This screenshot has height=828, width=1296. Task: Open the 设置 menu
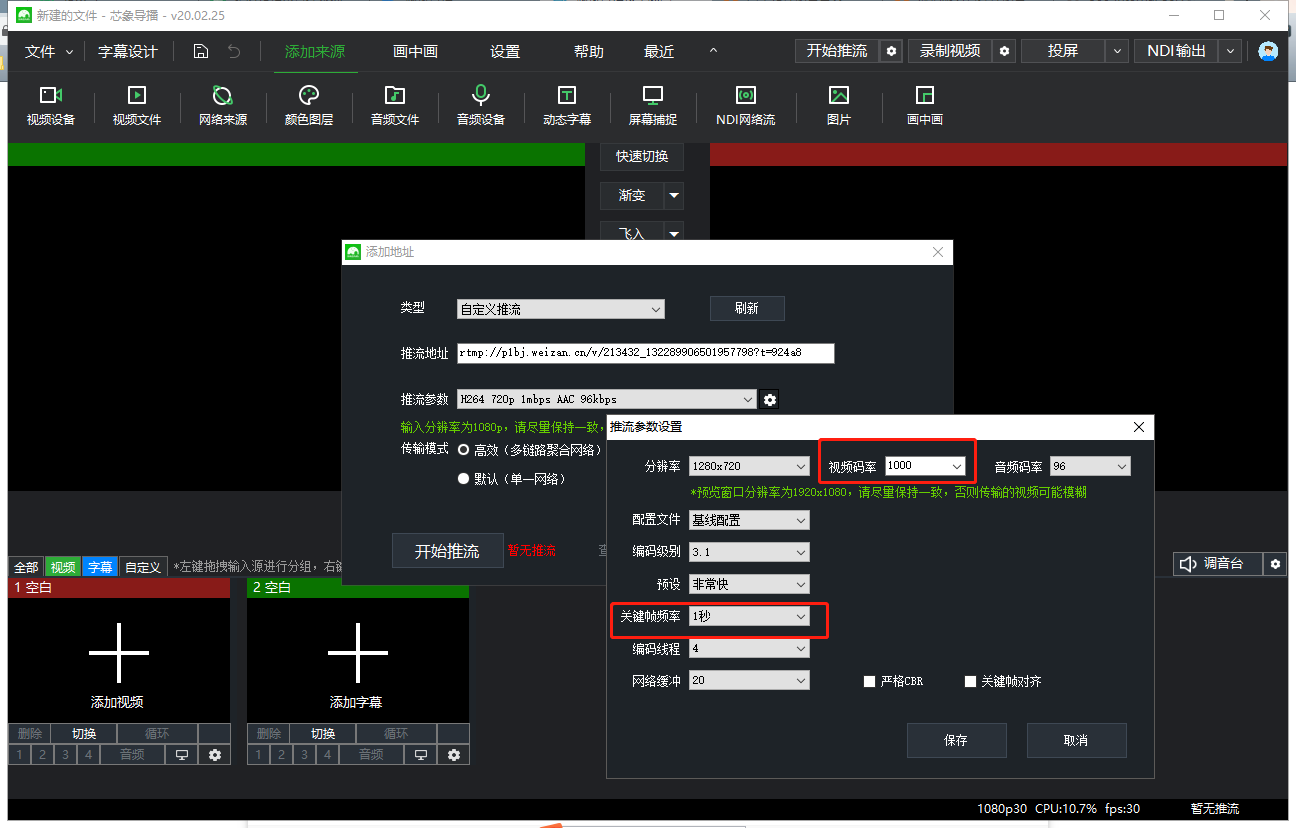(x=504, y=52)
